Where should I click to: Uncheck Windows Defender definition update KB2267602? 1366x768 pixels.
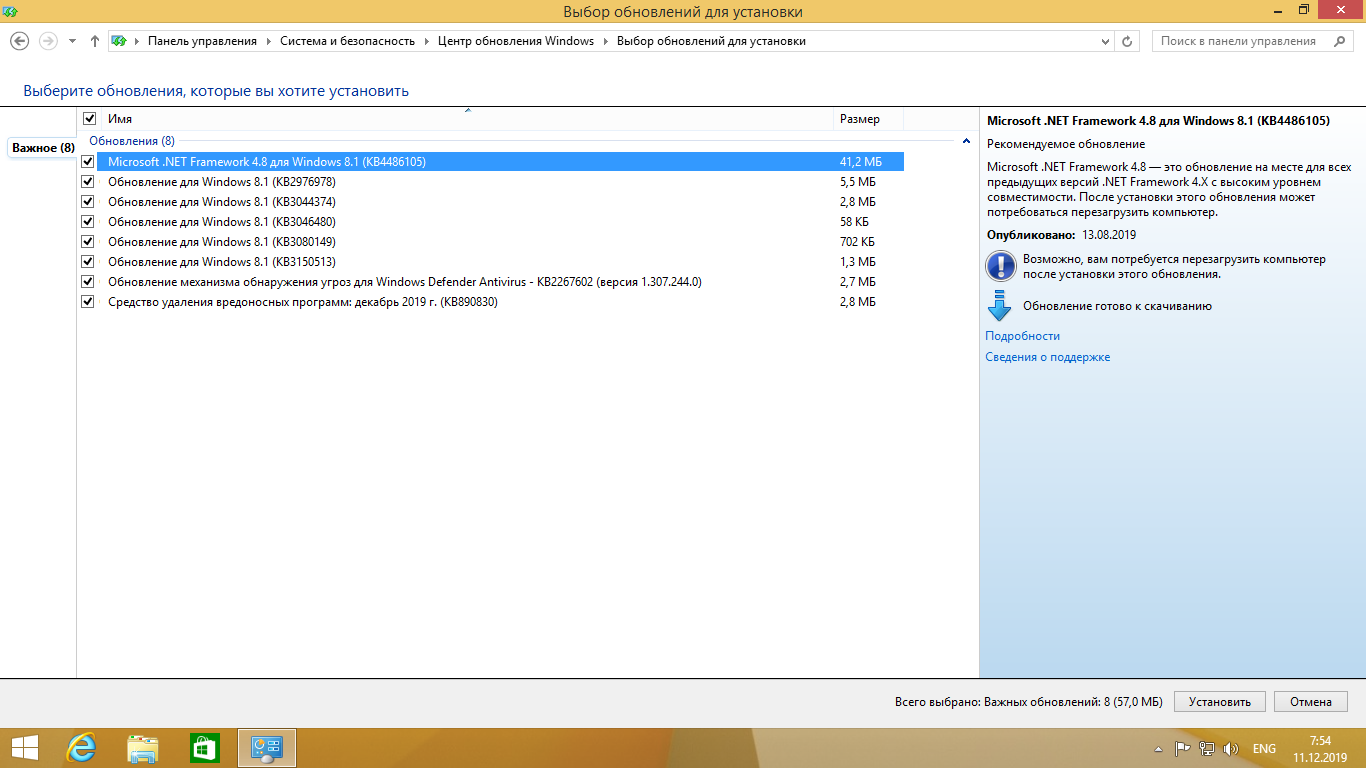(x=88, y=281)
